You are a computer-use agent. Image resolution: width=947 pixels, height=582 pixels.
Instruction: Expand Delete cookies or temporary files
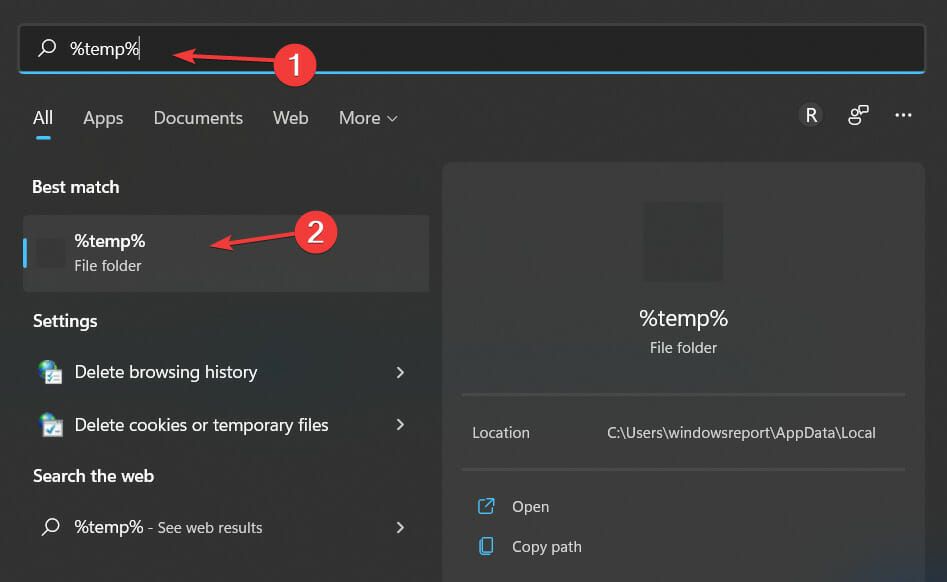click(400, 425)
